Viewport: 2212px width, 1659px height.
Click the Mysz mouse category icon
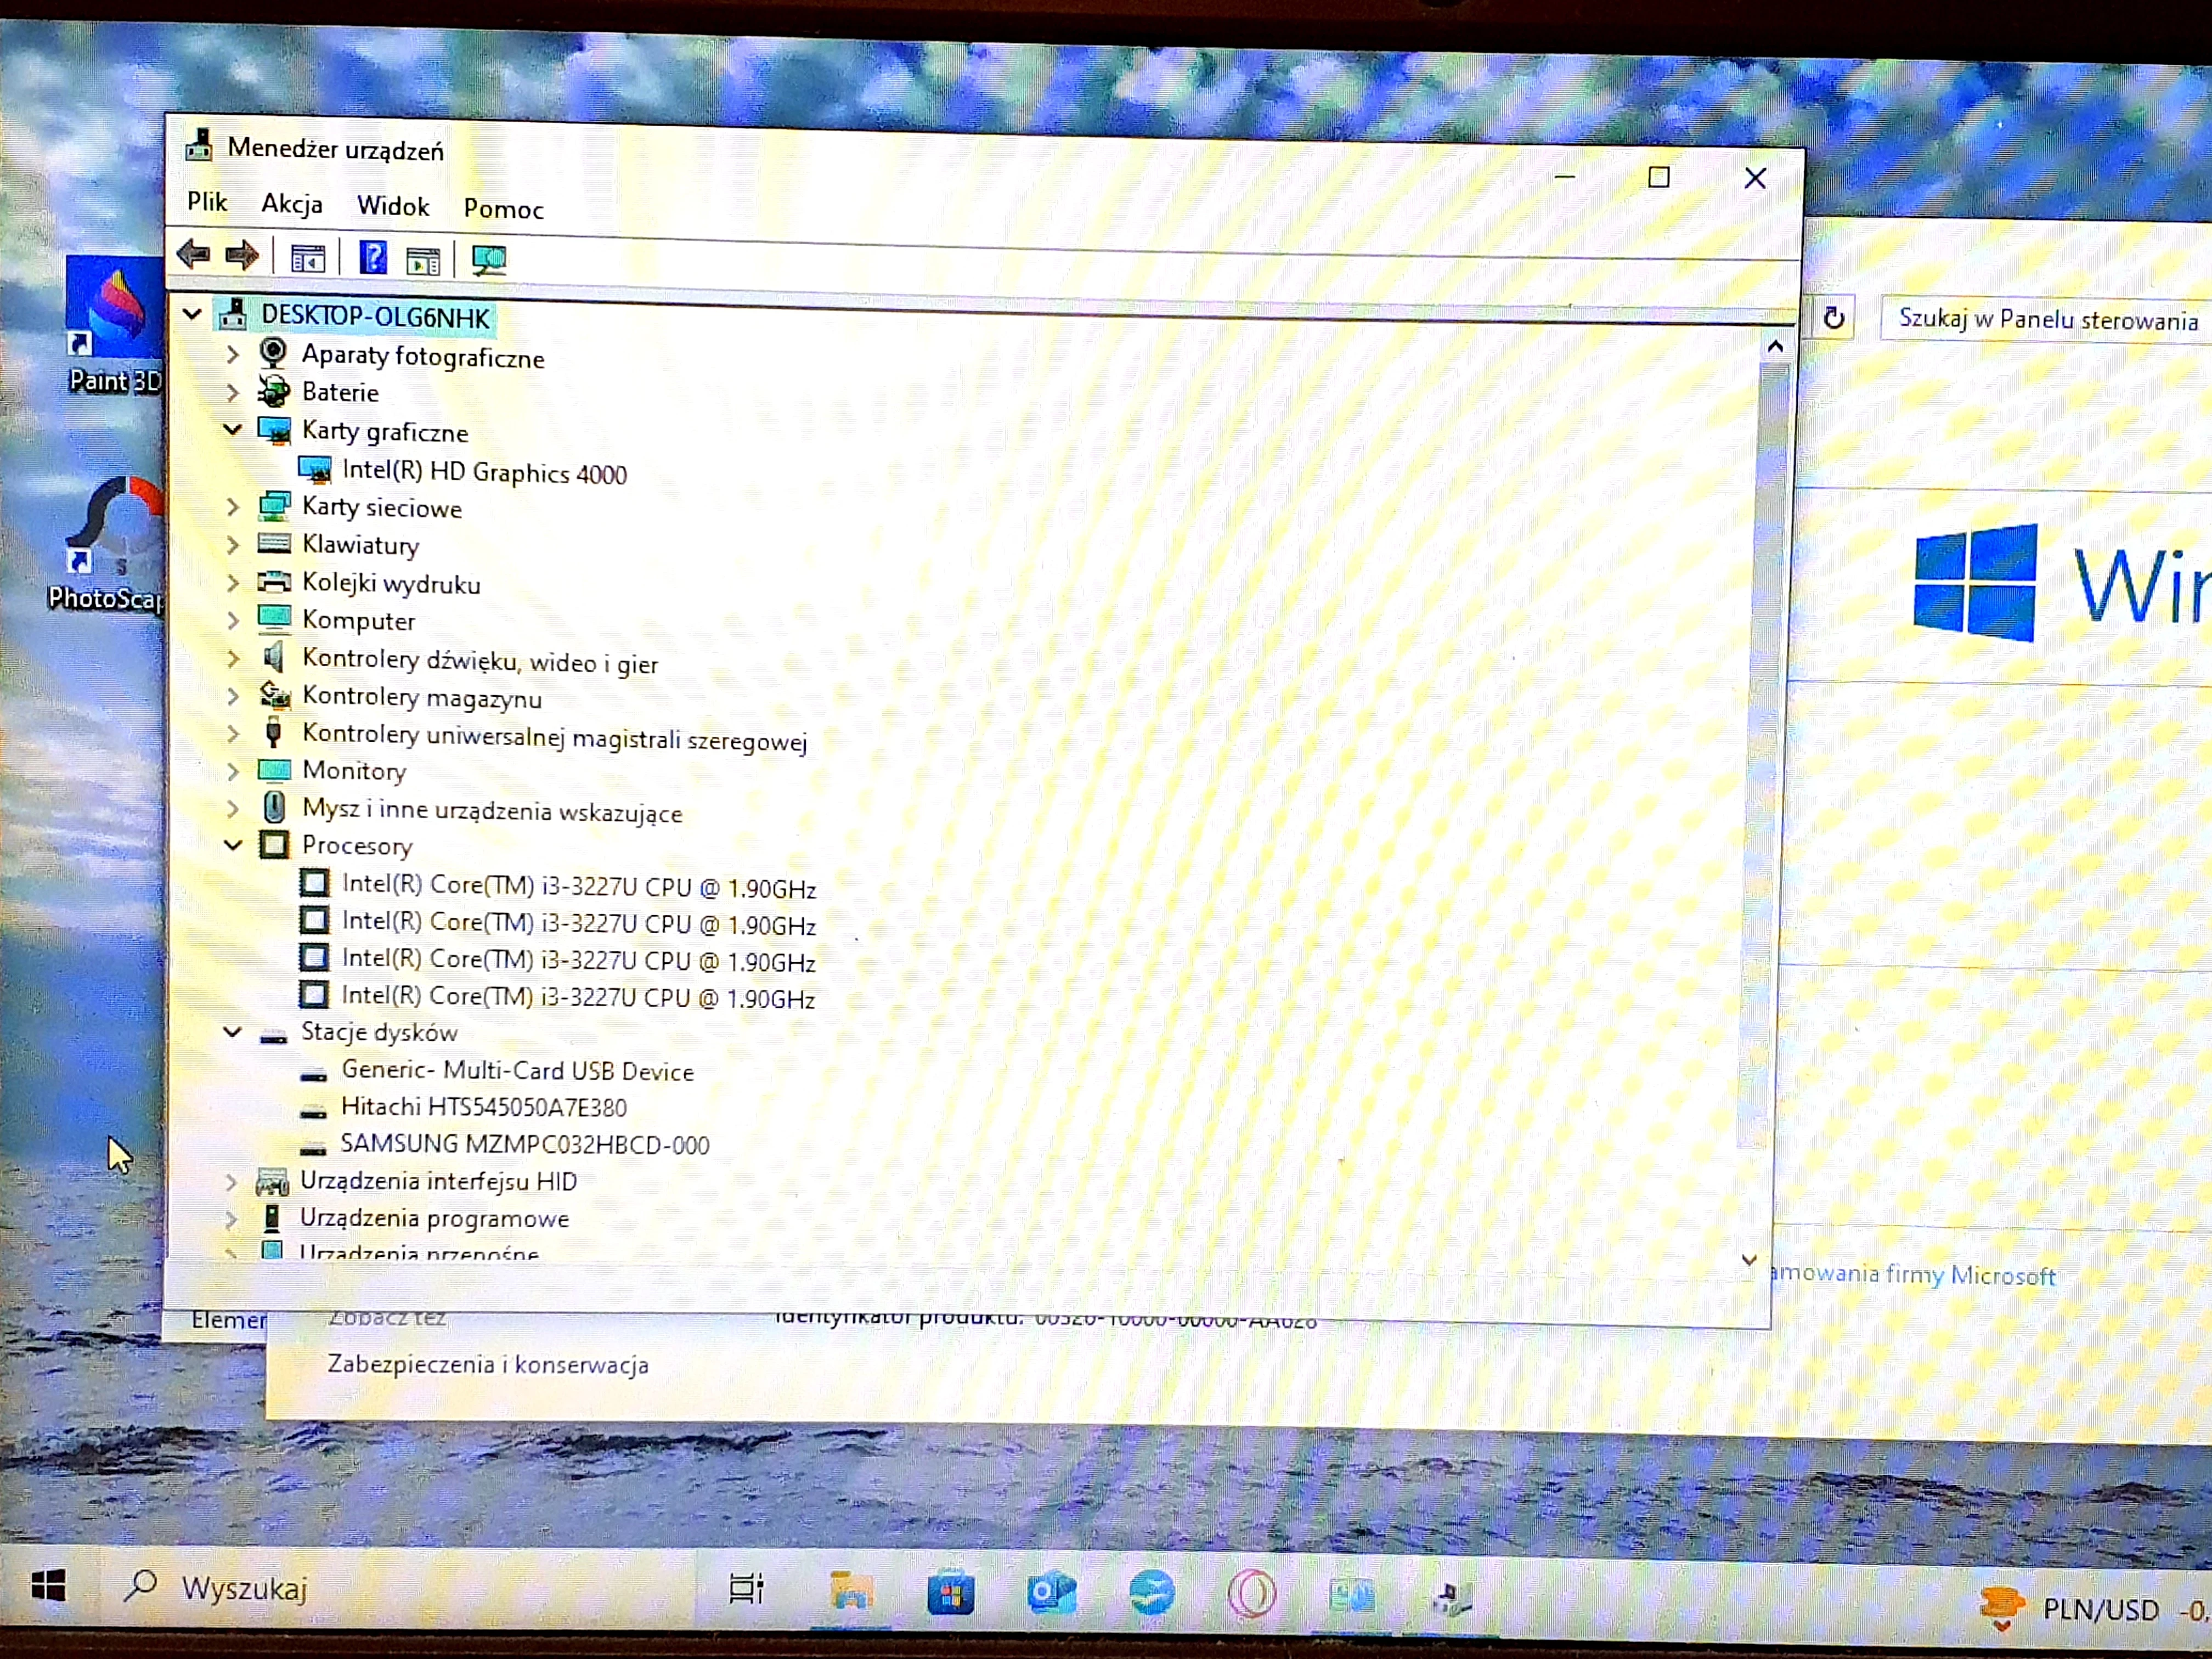point(274,807)
